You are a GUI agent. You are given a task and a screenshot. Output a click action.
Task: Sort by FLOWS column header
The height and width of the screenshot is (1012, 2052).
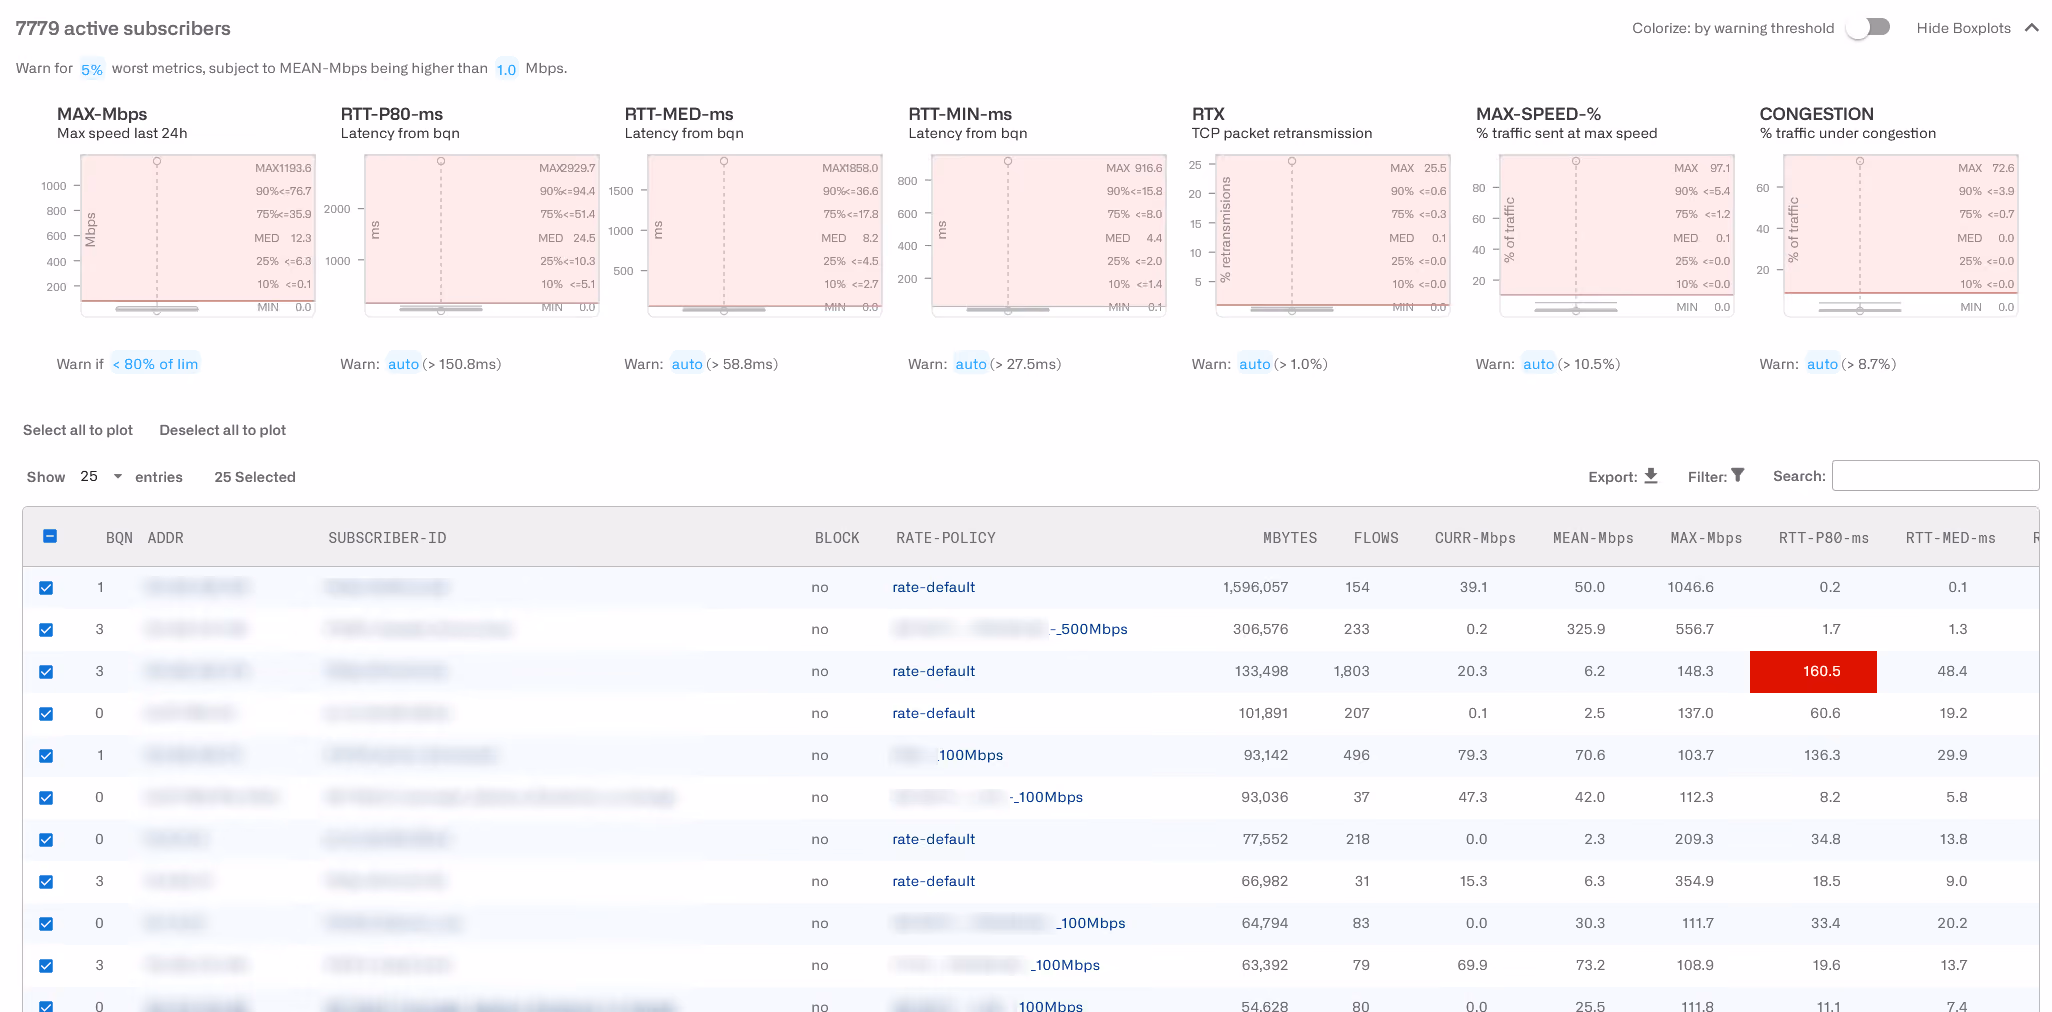tap(1376, 538)
